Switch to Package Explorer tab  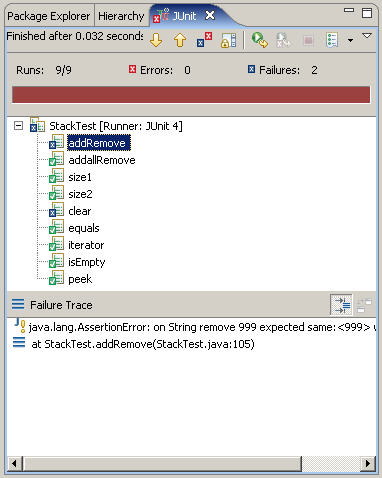point(49,16)
